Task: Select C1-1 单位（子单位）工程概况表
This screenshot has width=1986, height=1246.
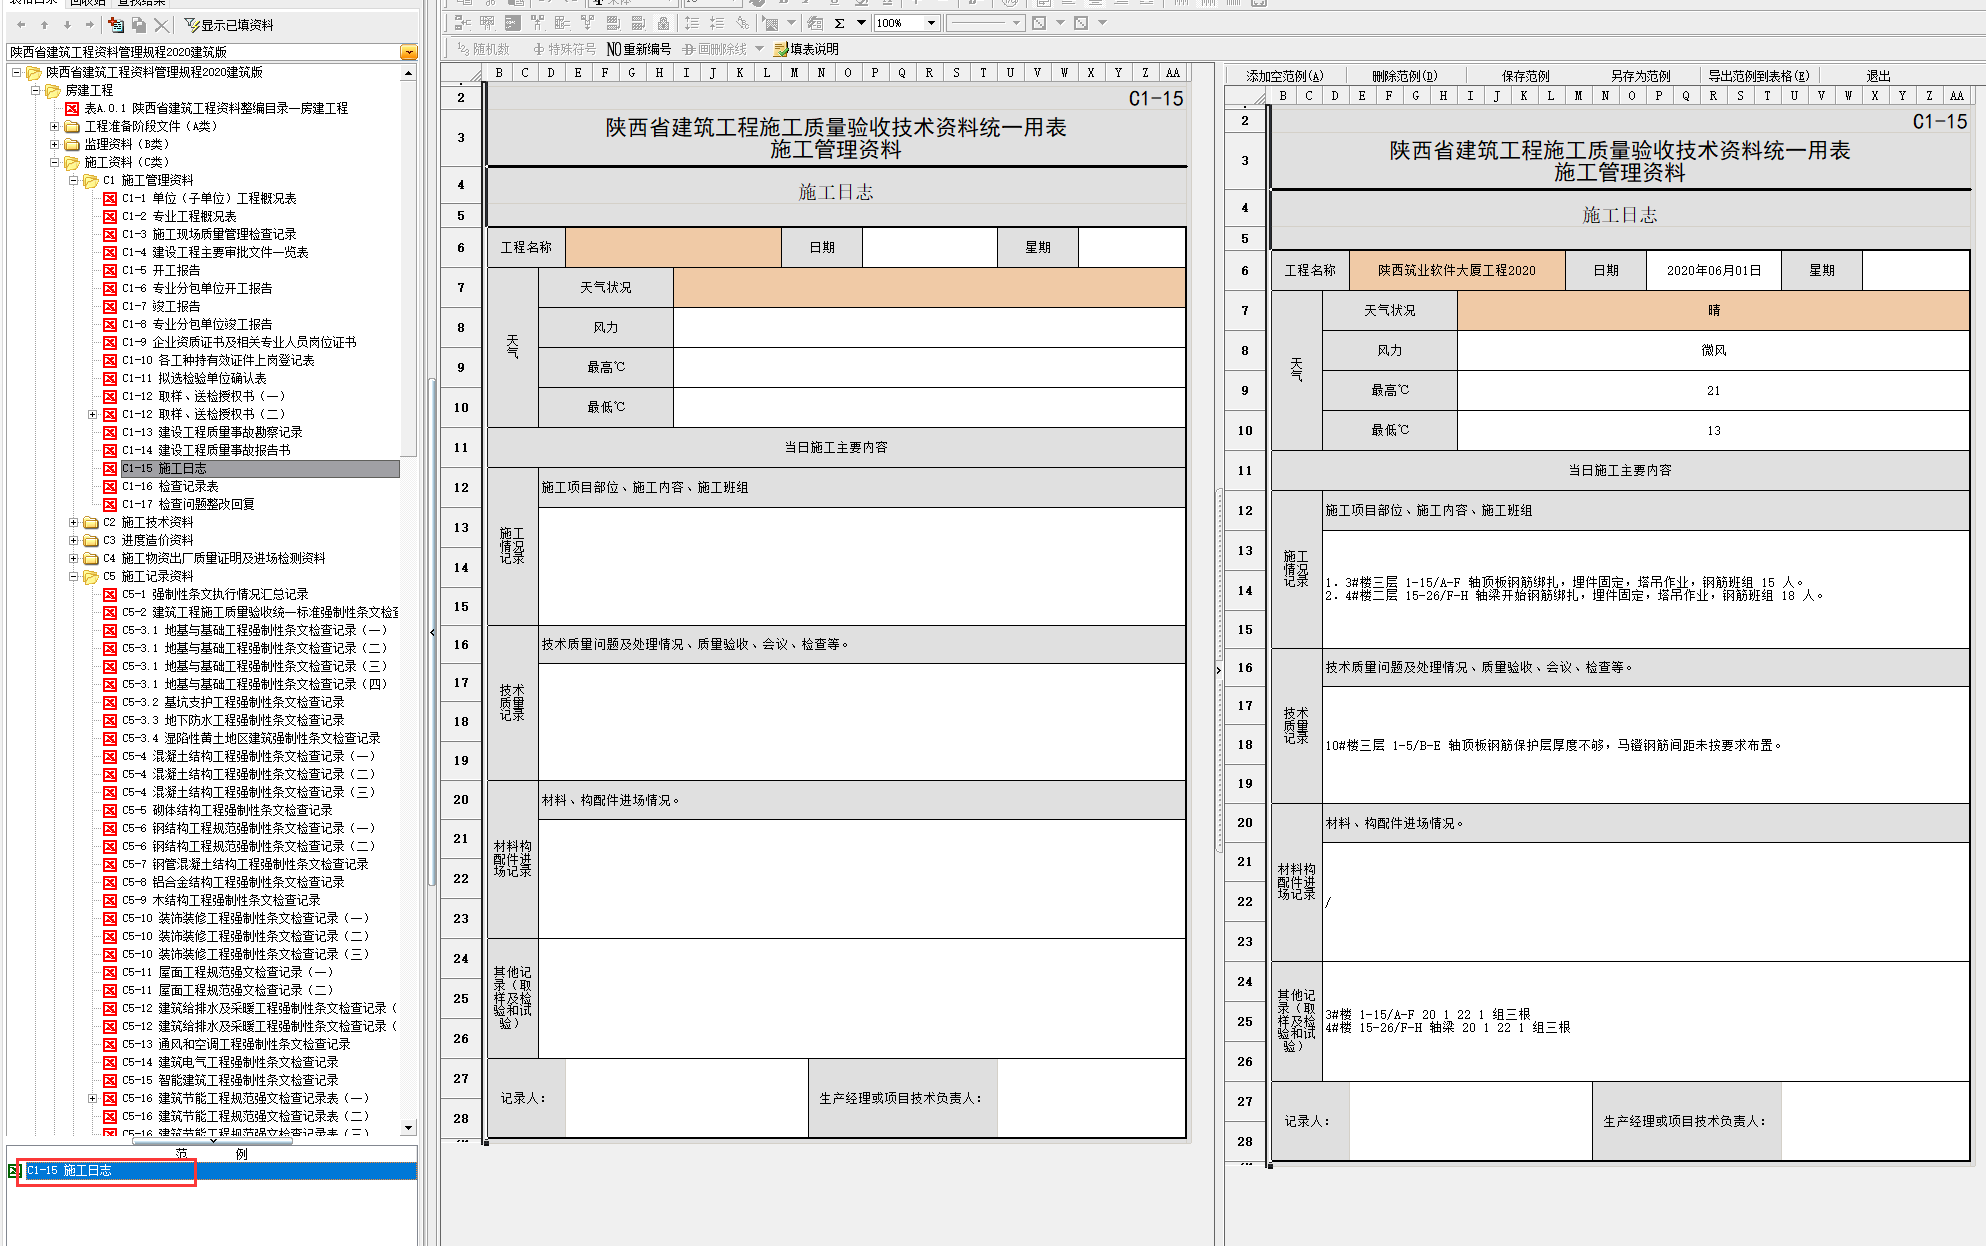Action: pos(209,198)
